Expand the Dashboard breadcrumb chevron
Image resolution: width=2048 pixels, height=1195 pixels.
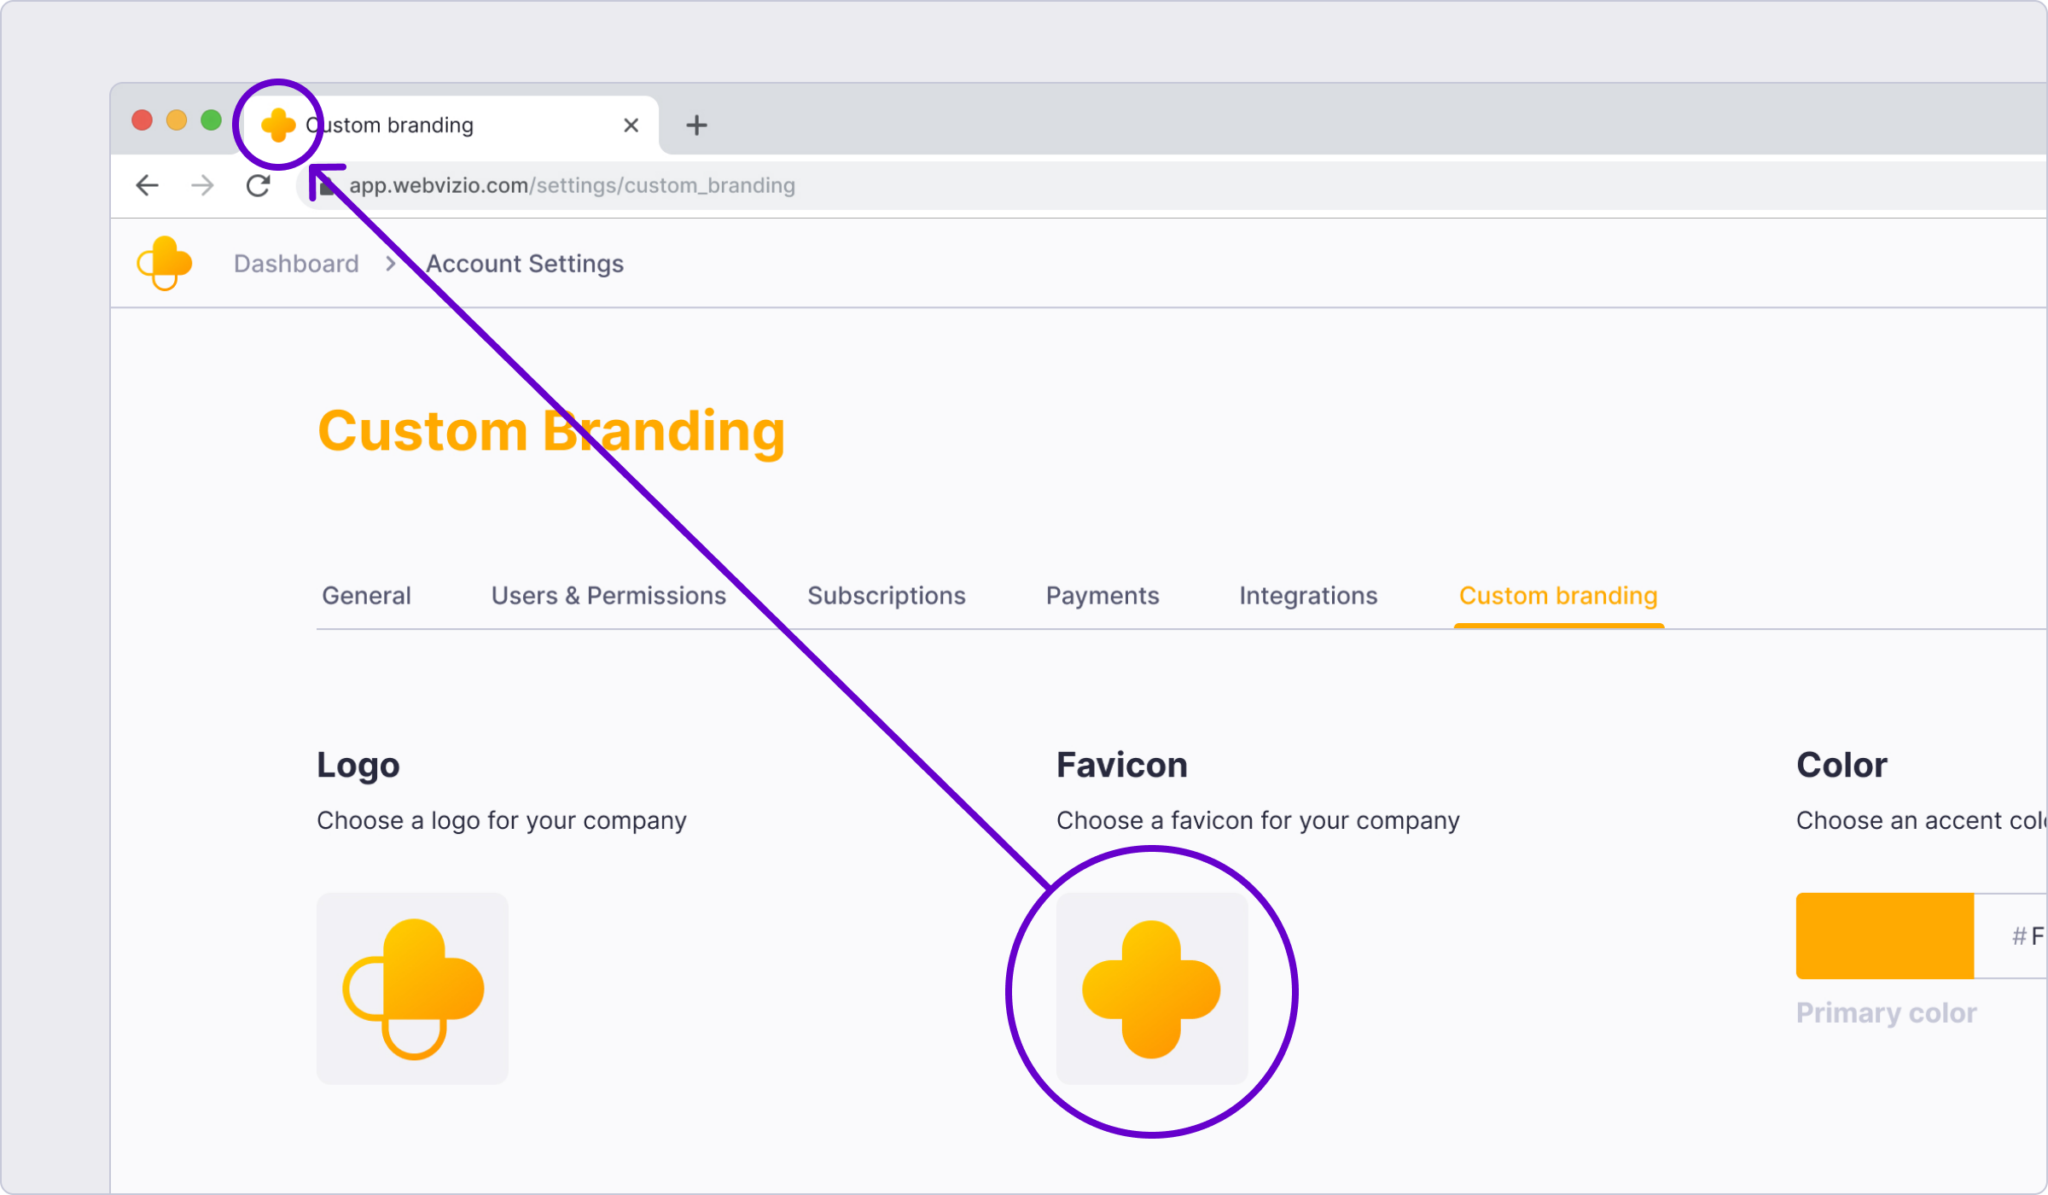pyautogui.click(x=389, y=263)
